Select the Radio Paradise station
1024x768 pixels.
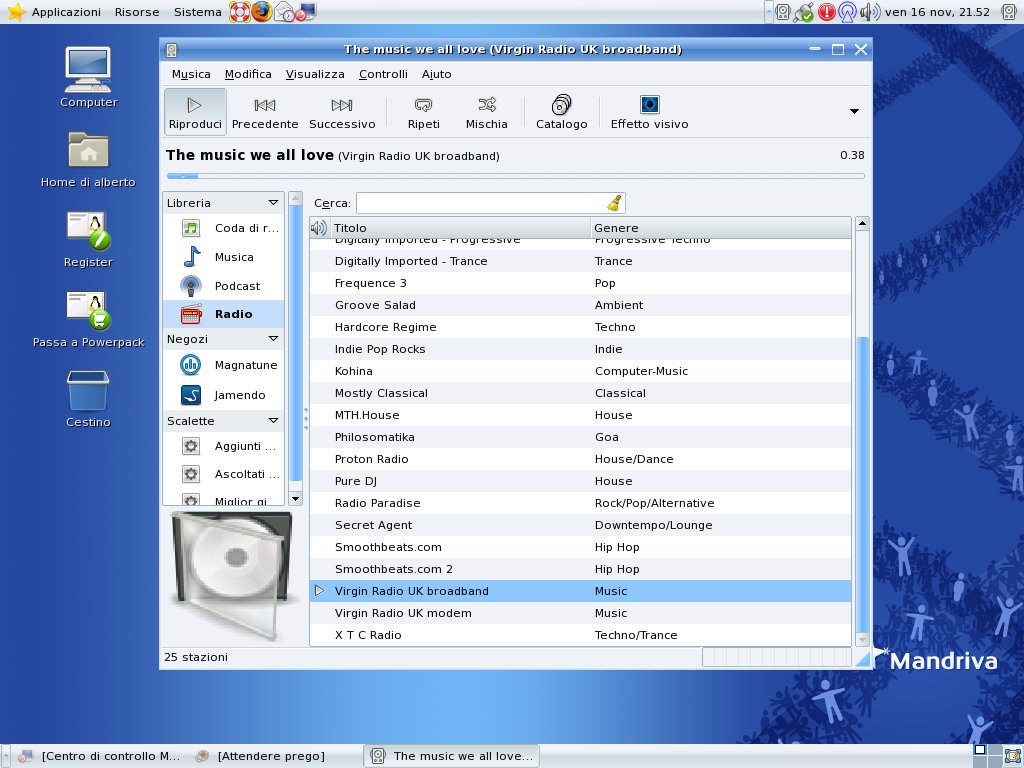tap(581, 503)
